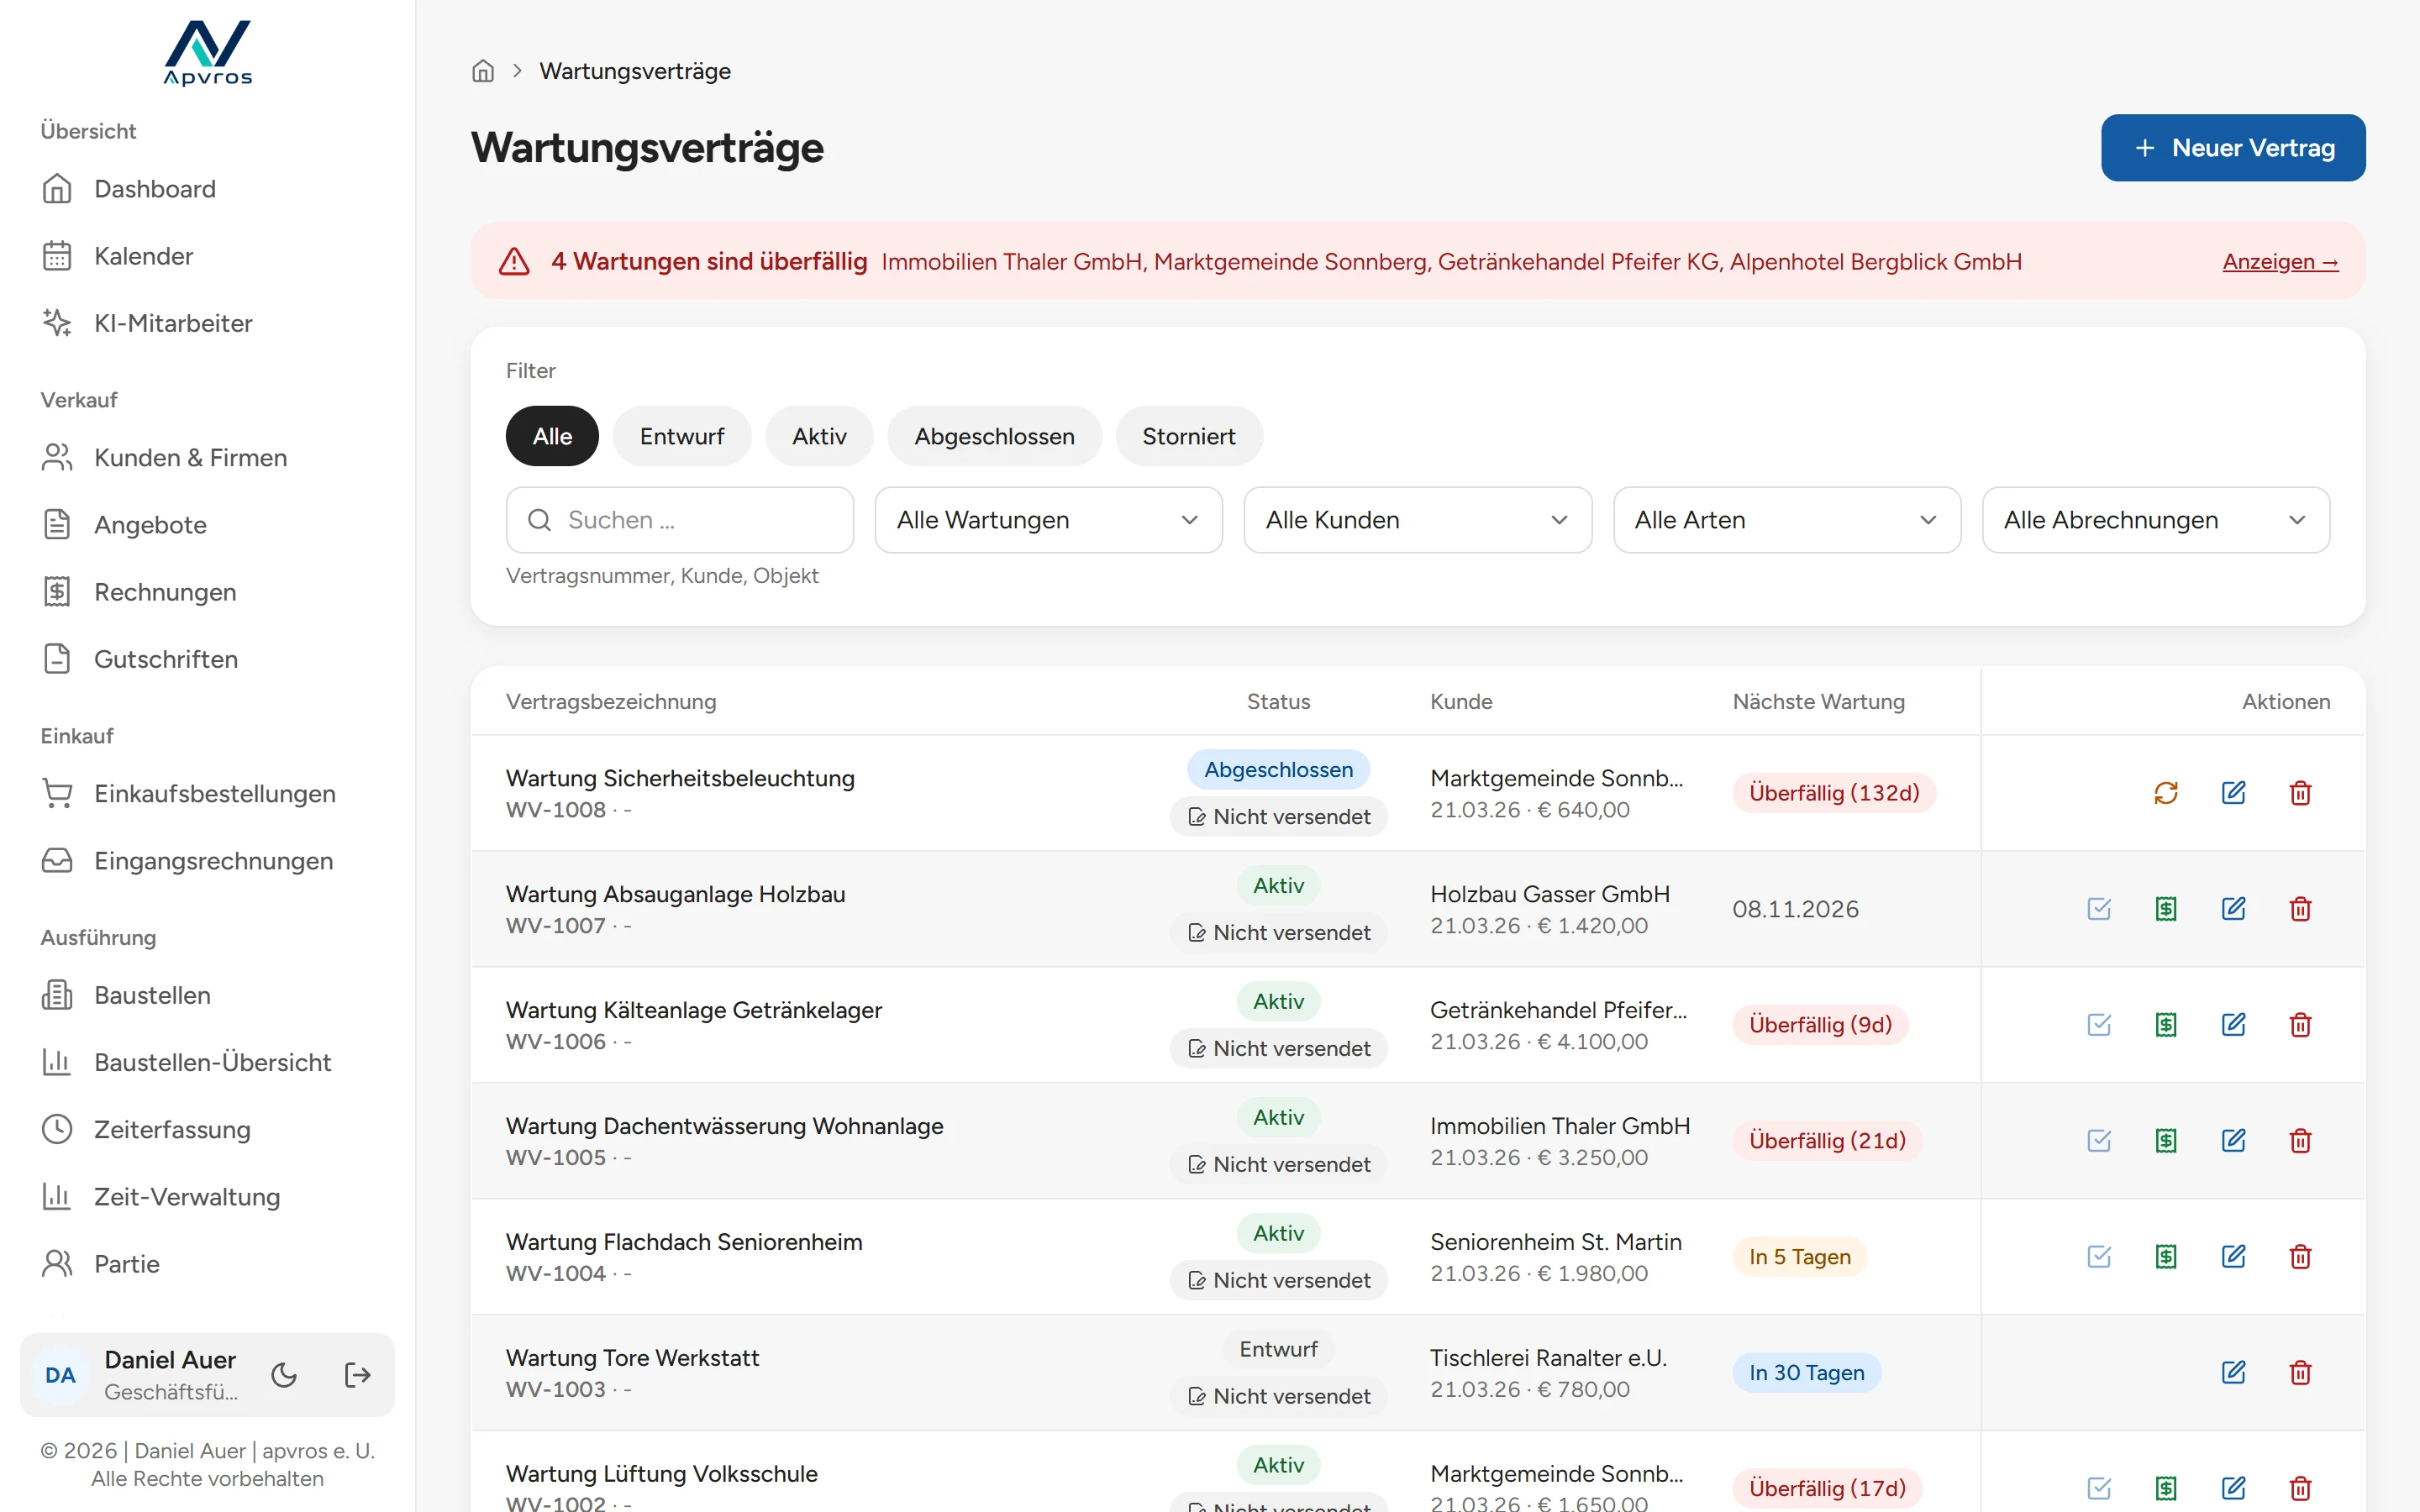
Task: Create invoice for WV-1005 Dachentwässerung Wohnanlage
Action: pos(2166,1141)
